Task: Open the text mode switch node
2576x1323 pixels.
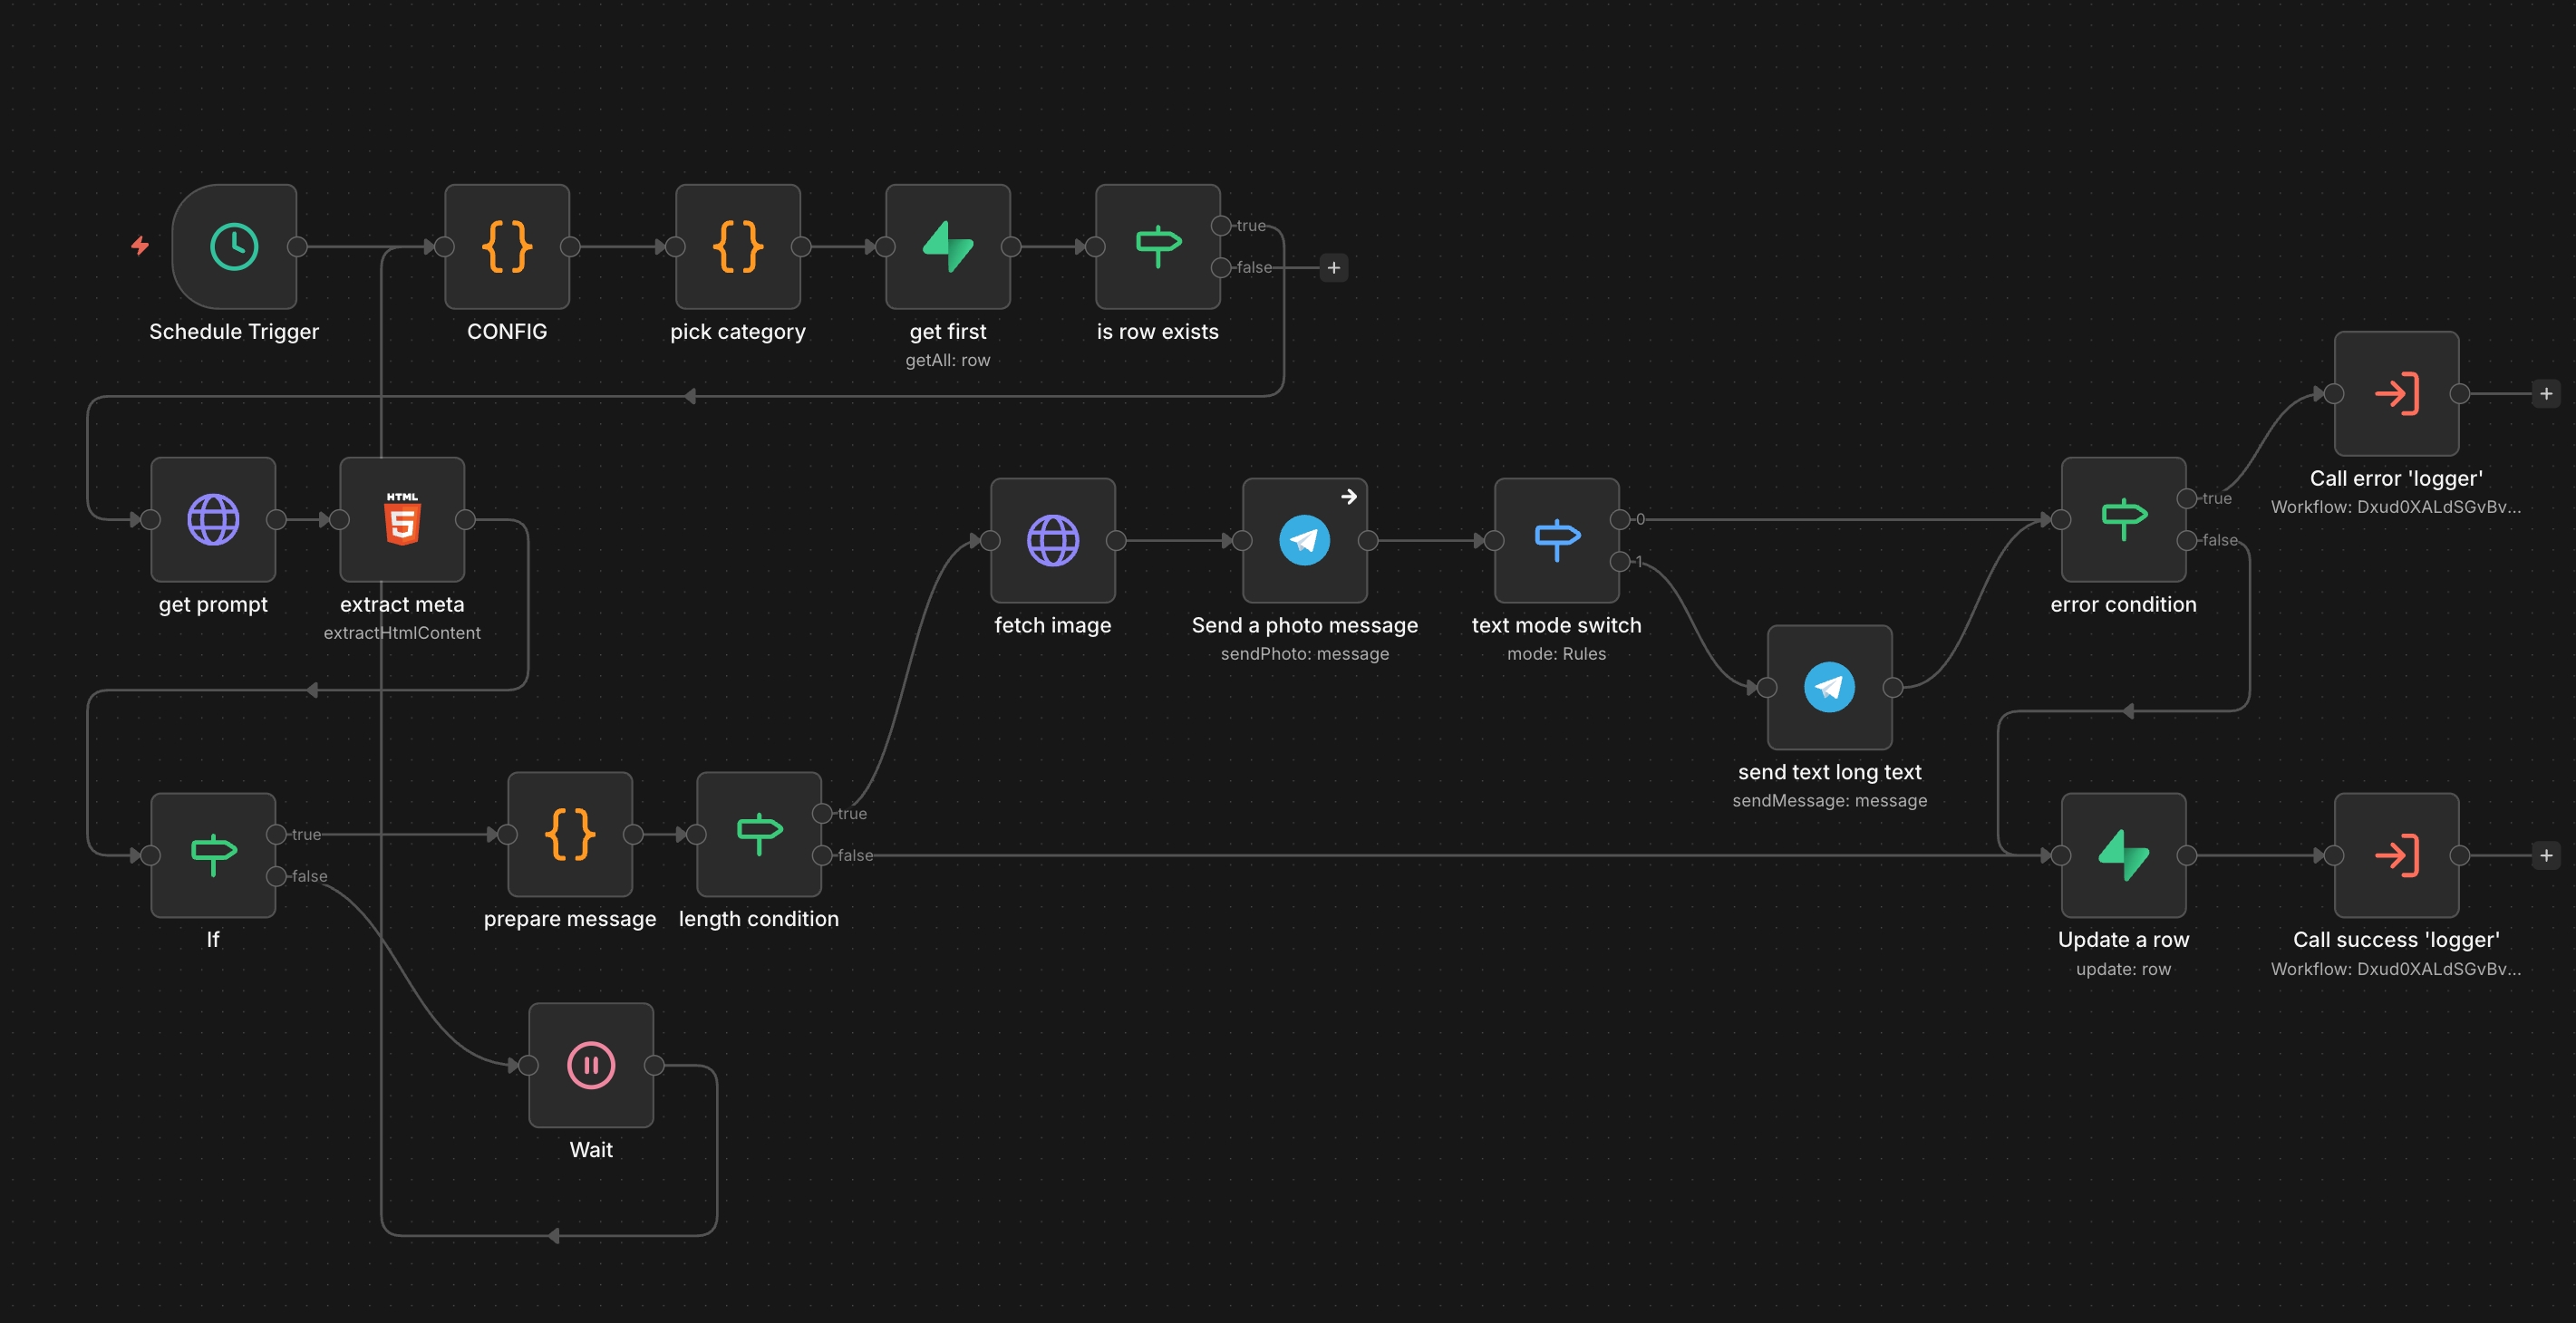Action: point(1556,540)
